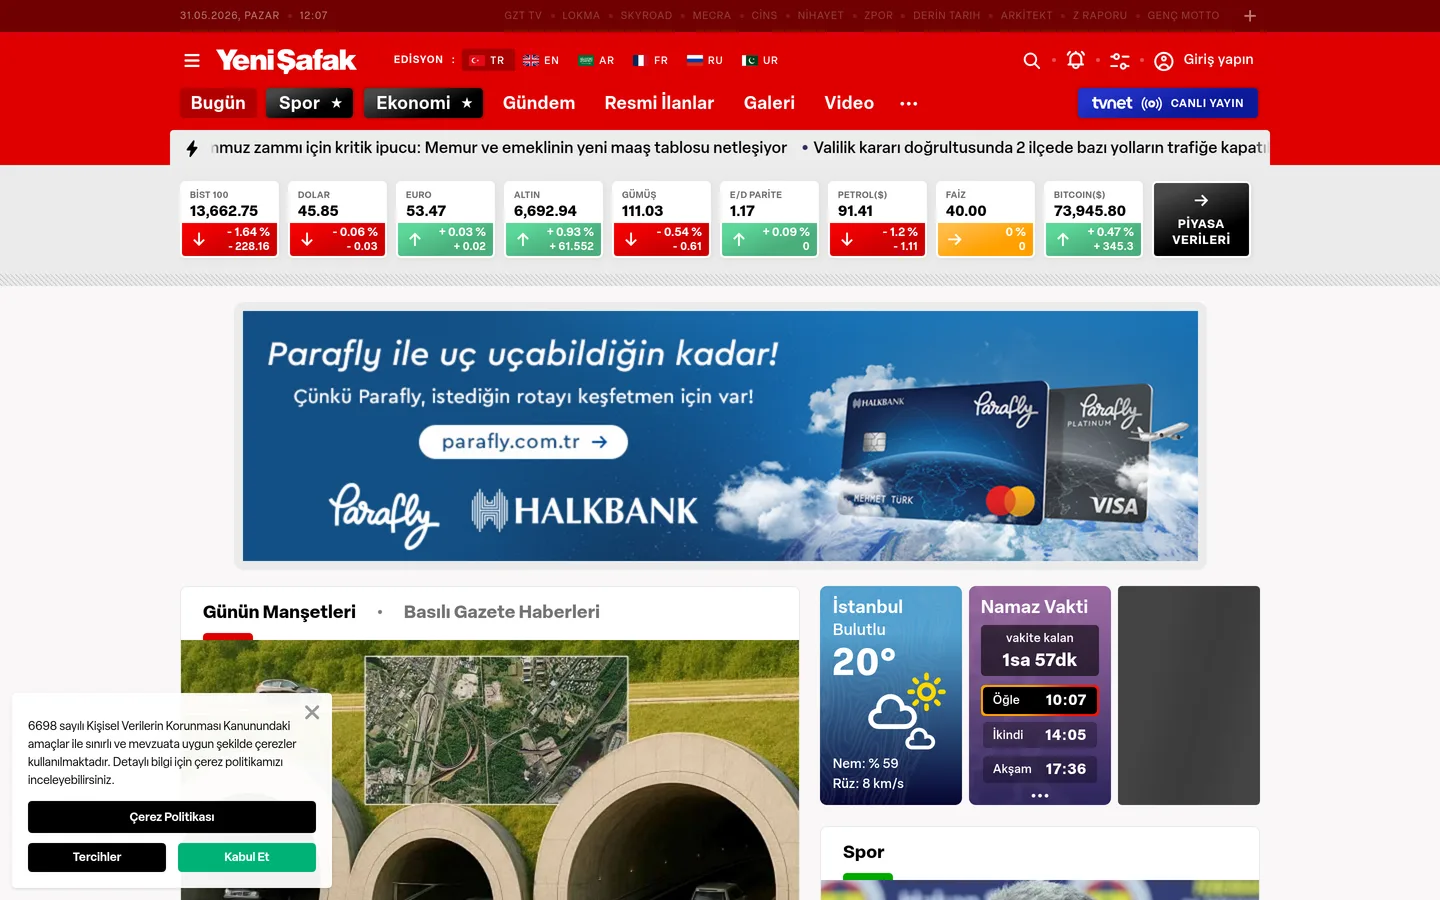Click Giriş yapın to log in
Screen dimensions: 1440x900
(1218, 60)
